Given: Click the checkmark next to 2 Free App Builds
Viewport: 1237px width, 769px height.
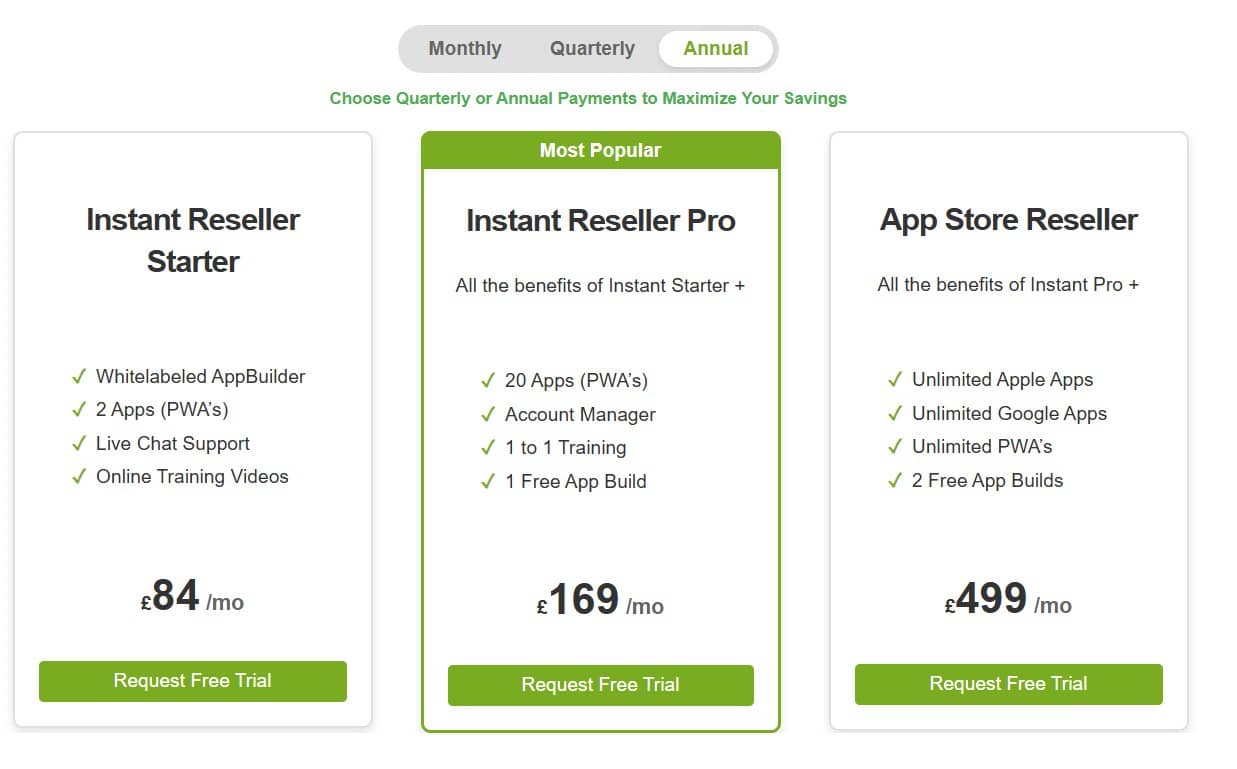Looking at the screenshot, I should (895, 480).
